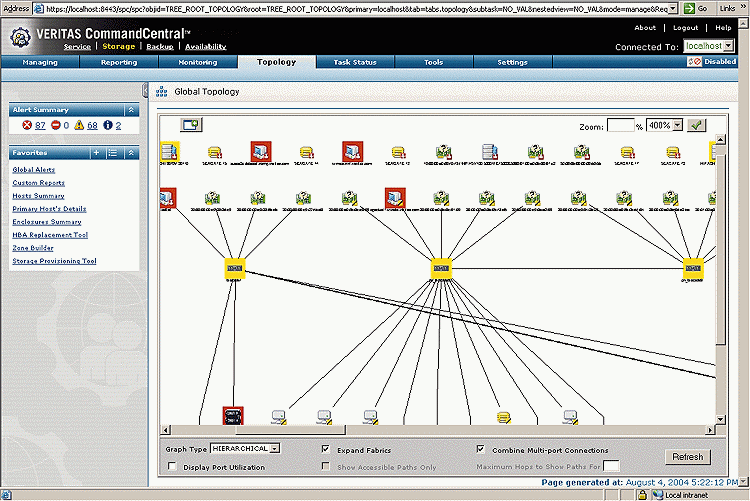Click the graph scroll-up arrow

click(720, 140)
